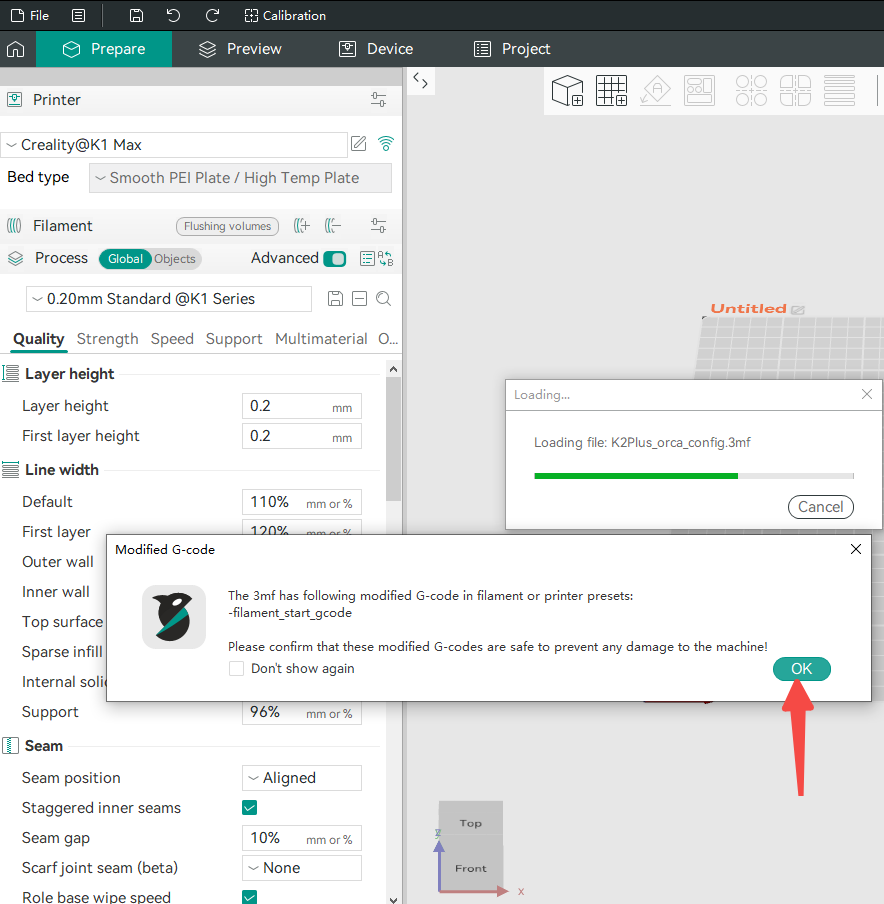Switch to the Preview tab
884x904 pixels.
[x=240, y=49]
